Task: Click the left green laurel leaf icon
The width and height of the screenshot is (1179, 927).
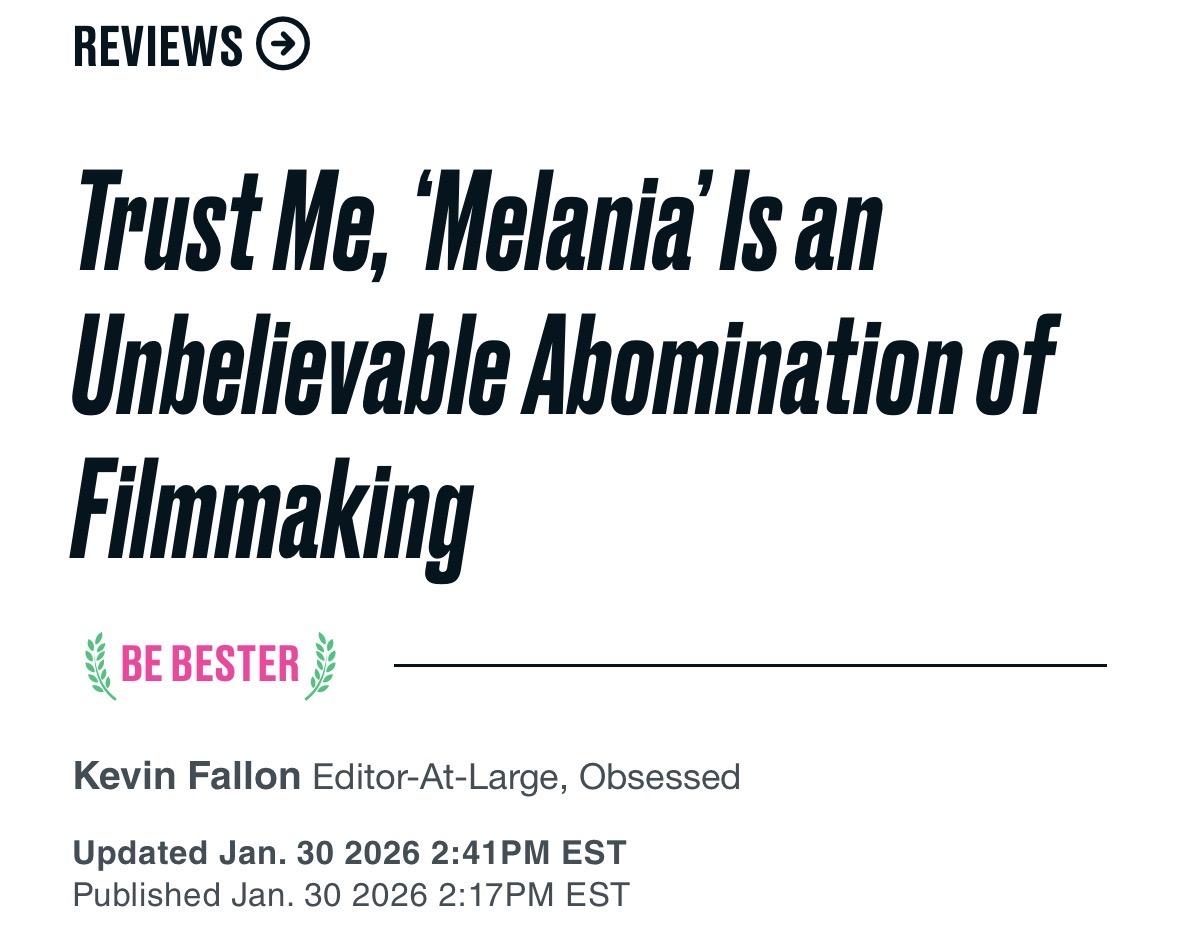Action: pos(99,665)
